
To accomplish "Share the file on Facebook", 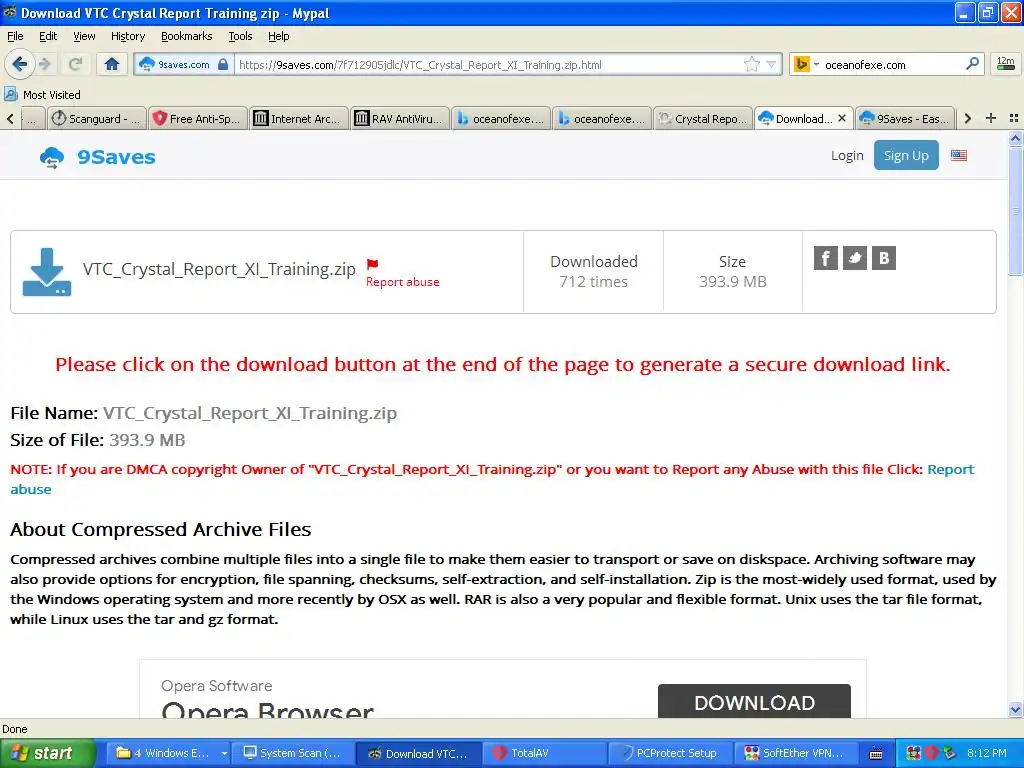I will tap(825, 258).
